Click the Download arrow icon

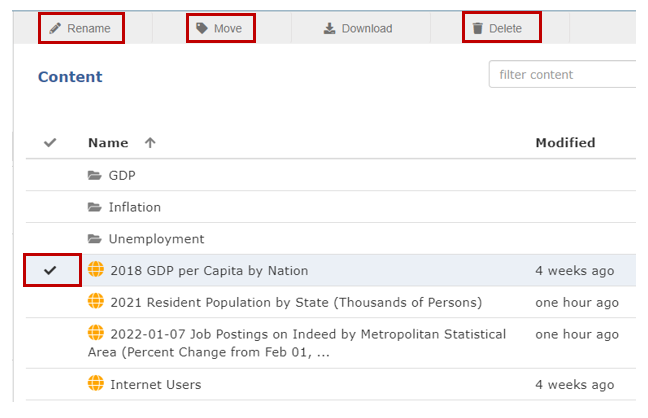[329, 28]
